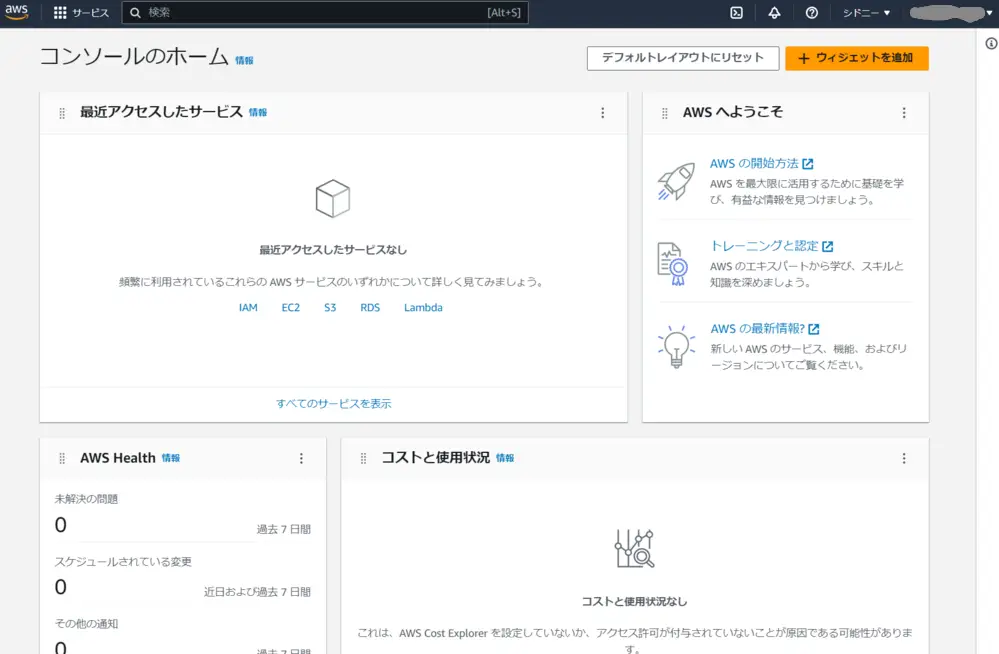
Task: Click the ウィジェットを追加 button
Action: click(x=857, y=58)
